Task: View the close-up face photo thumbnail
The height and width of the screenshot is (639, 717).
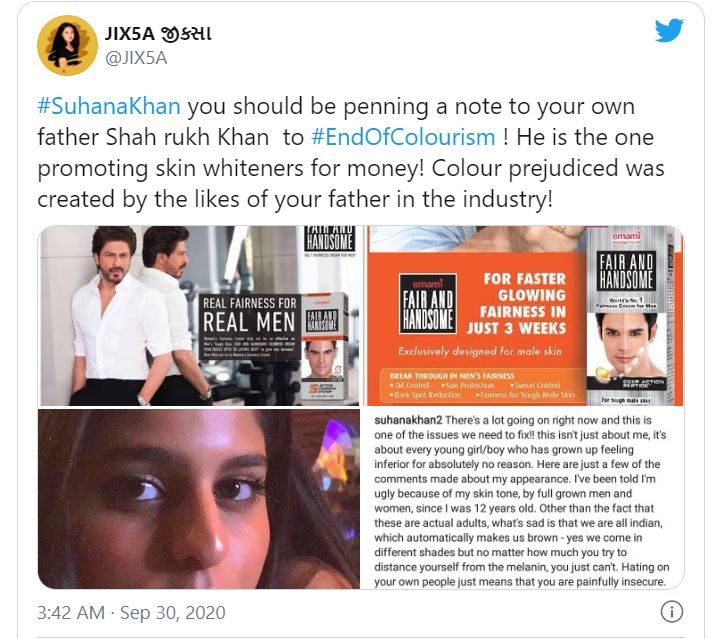Action: 199,499
